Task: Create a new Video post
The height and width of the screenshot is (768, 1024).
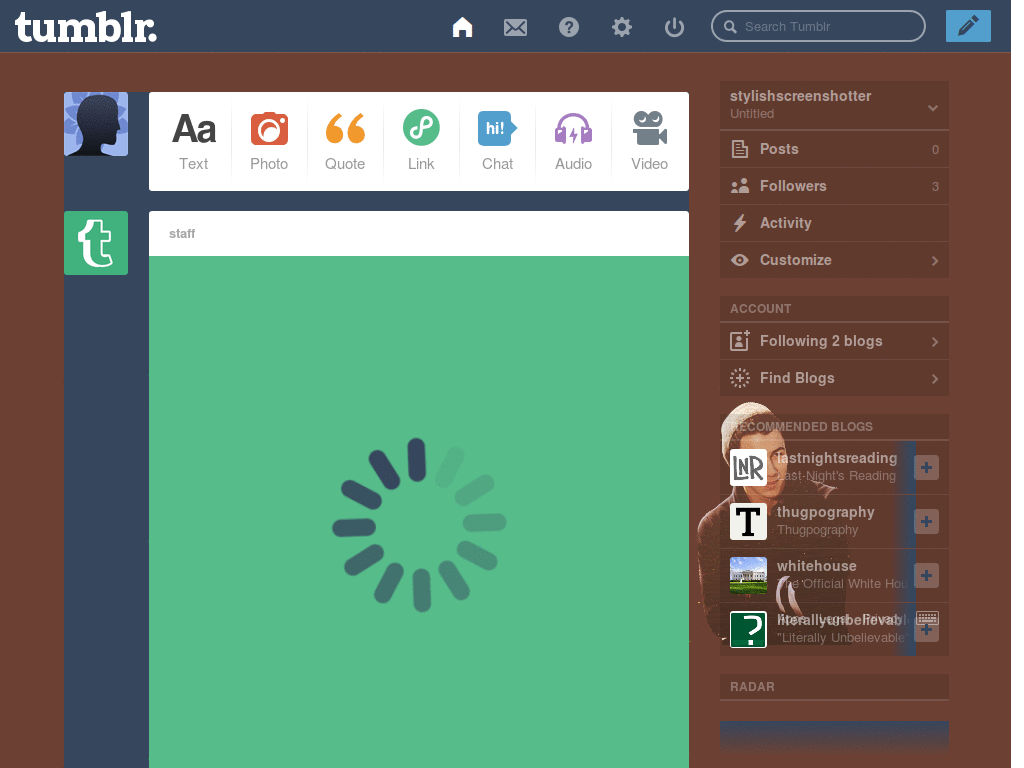Action: (x=649, y=141)
